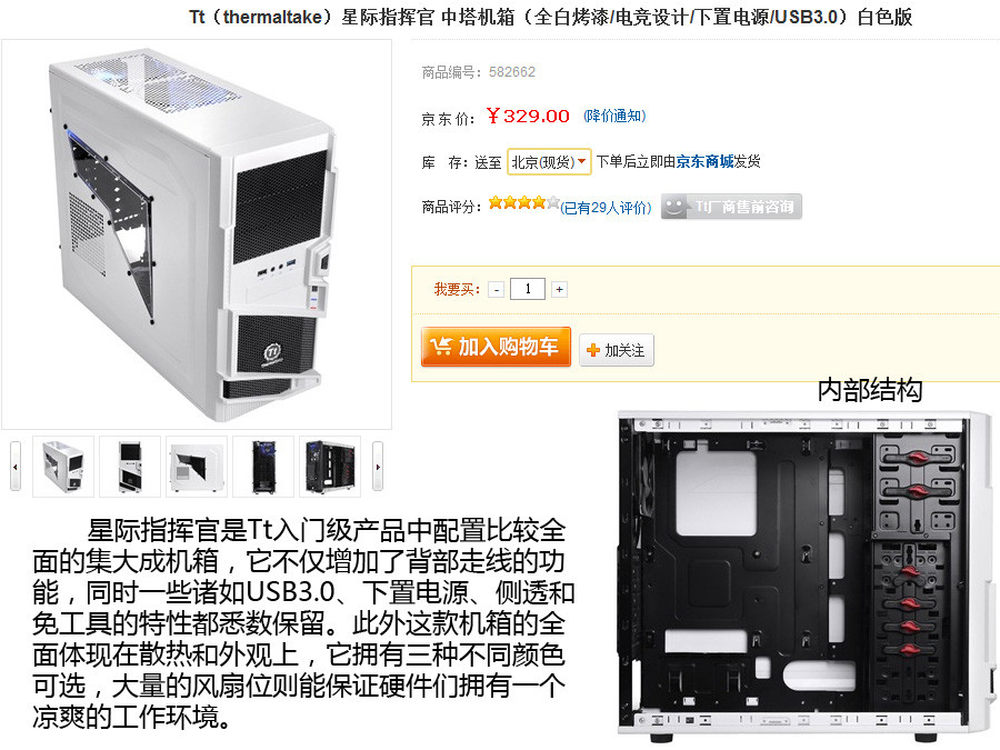The image size is (1000, 750).
Task: Select the third thumbnail, side panel view
Action: click(196, 466)
